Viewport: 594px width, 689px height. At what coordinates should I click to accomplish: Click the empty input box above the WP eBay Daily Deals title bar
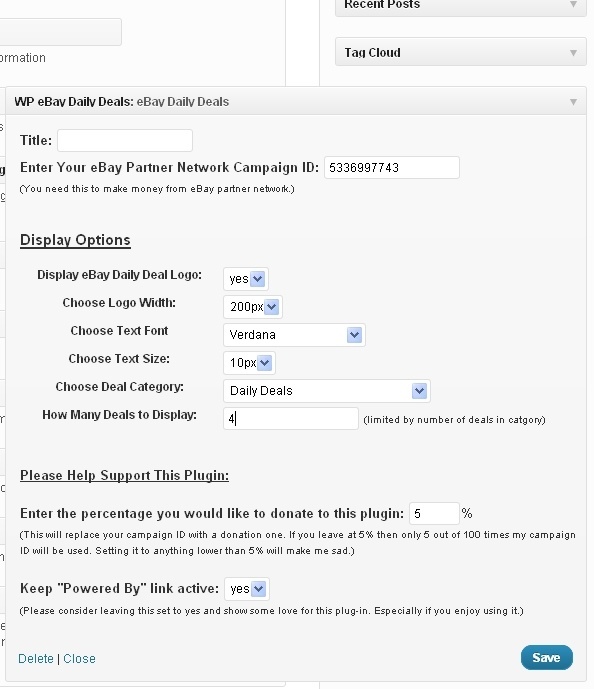60,32
